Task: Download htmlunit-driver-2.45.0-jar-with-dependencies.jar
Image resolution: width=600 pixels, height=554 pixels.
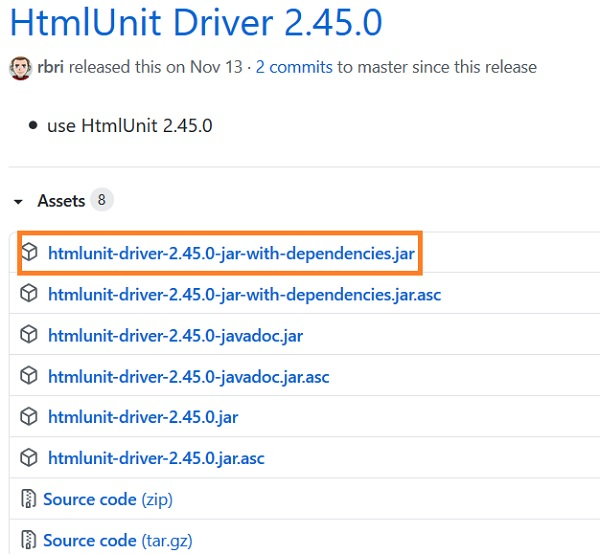Action: [x=232, y=253]
